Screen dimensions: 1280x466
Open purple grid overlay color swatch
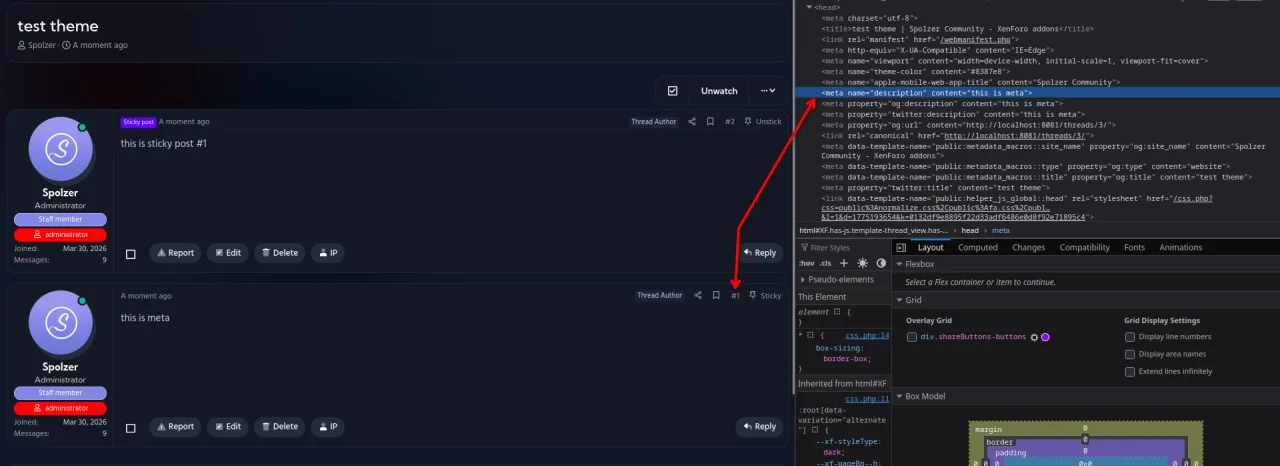(1045, 337)
